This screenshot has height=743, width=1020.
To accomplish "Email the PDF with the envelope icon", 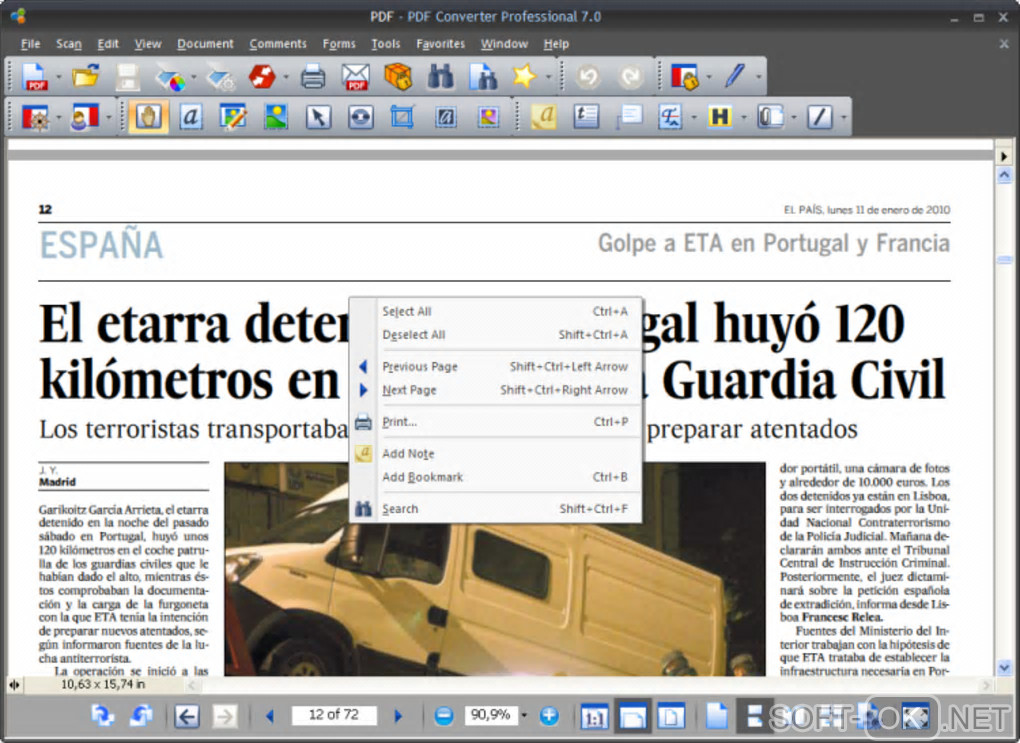I will (x=355, y=77).
